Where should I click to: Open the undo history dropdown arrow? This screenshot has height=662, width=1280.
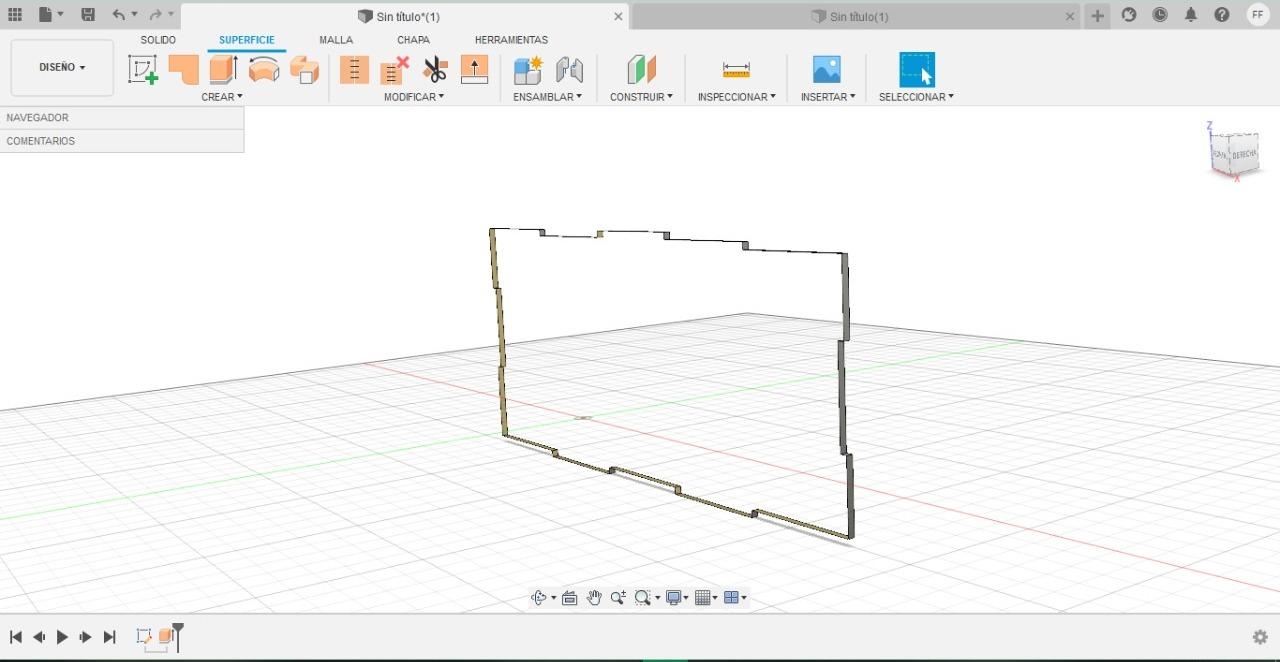pyautogui.click(x=134, y=15)
